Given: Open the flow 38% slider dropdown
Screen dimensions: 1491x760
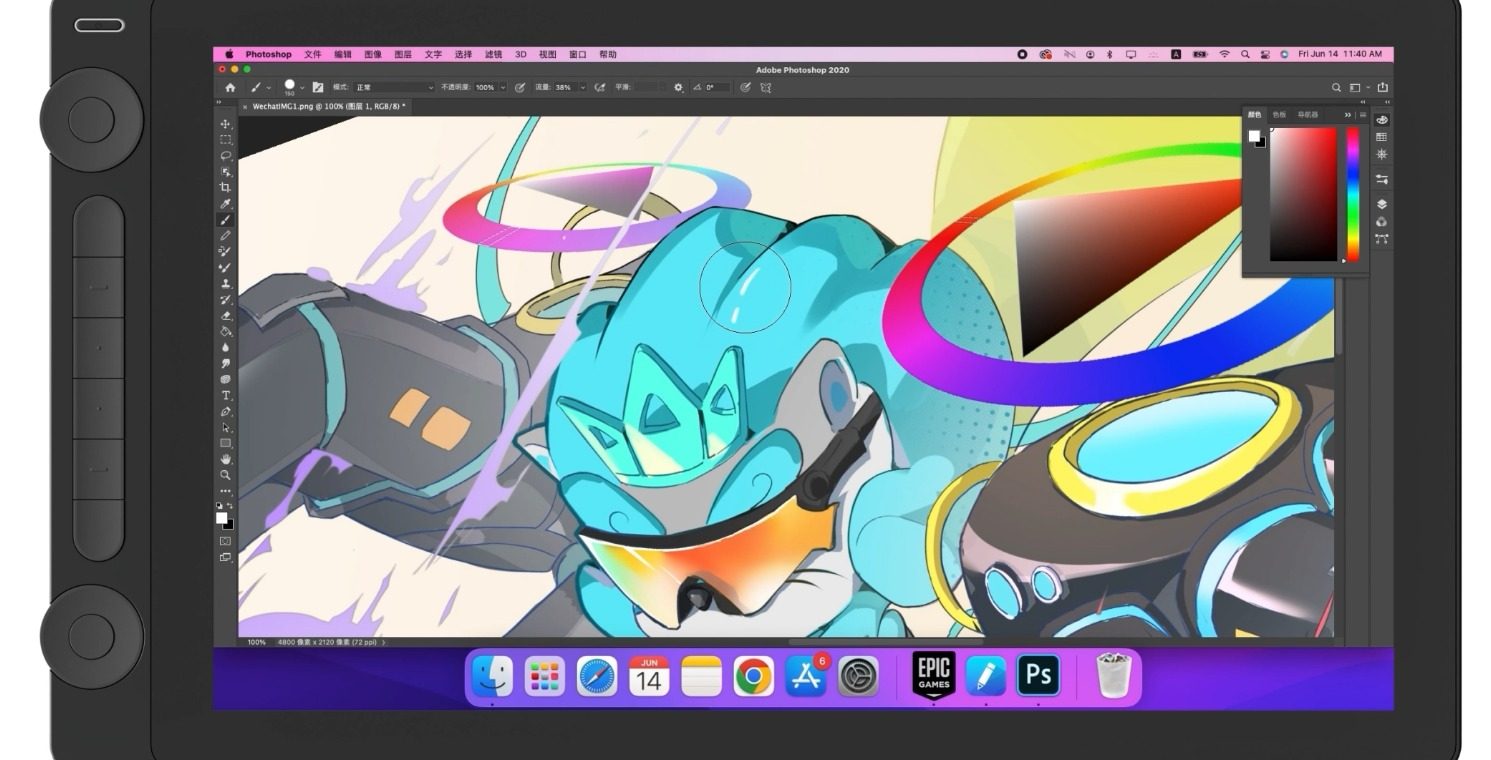Looking at the screenshot, I should pyautogui.click(x=582, y=88).
